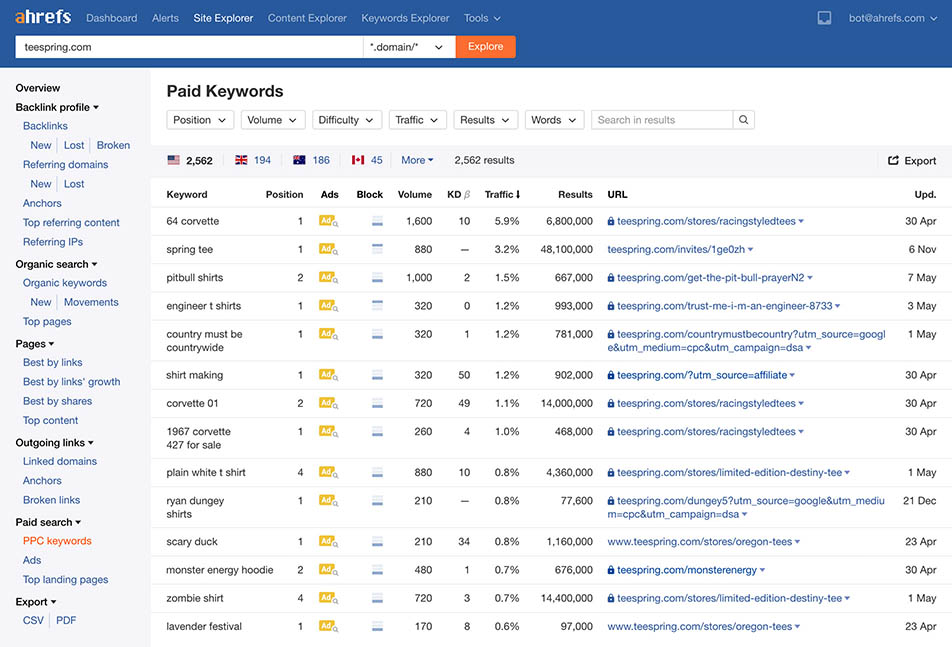Screen dimensions: 952x647
Task: Open the notifications monitor icon
Action: pyautogui.click(x=824, y=18)
